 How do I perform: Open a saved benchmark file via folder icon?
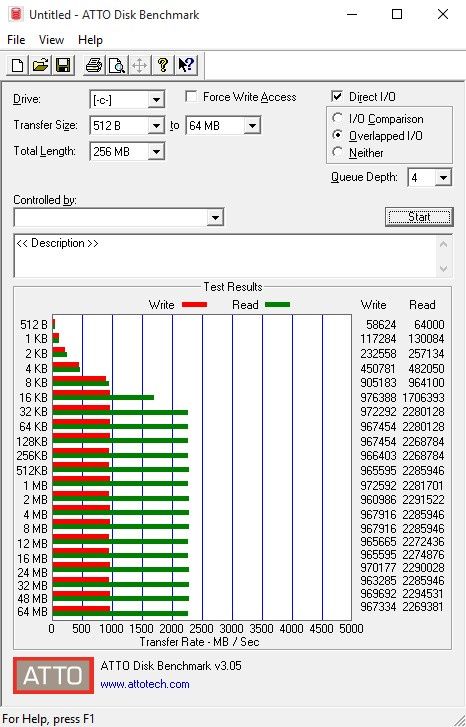[40, 65]
